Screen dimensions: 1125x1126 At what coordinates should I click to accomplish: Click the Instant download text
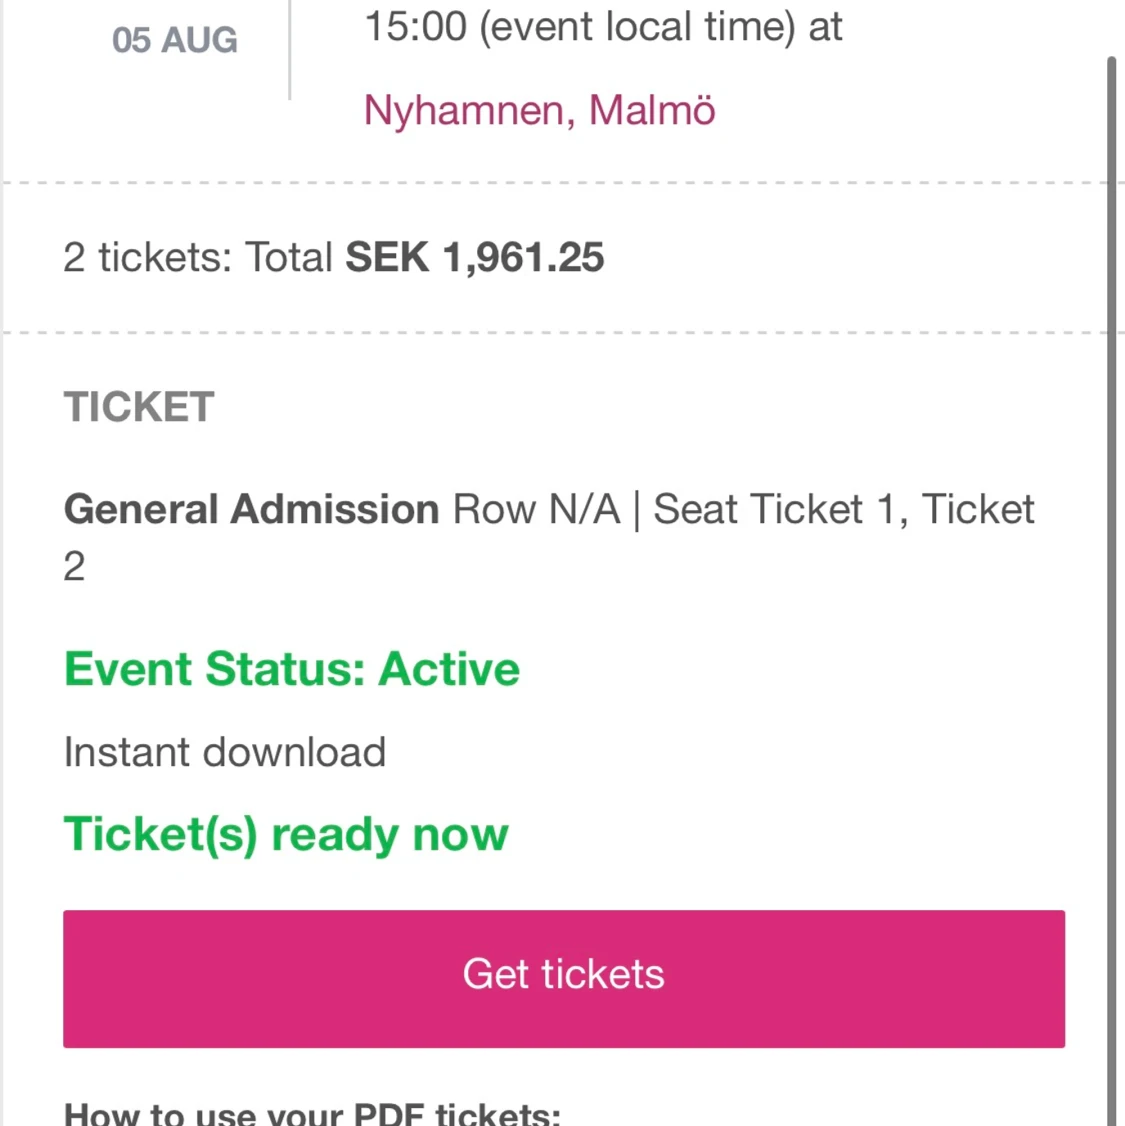pyautogui.click(x=224, y=752)
